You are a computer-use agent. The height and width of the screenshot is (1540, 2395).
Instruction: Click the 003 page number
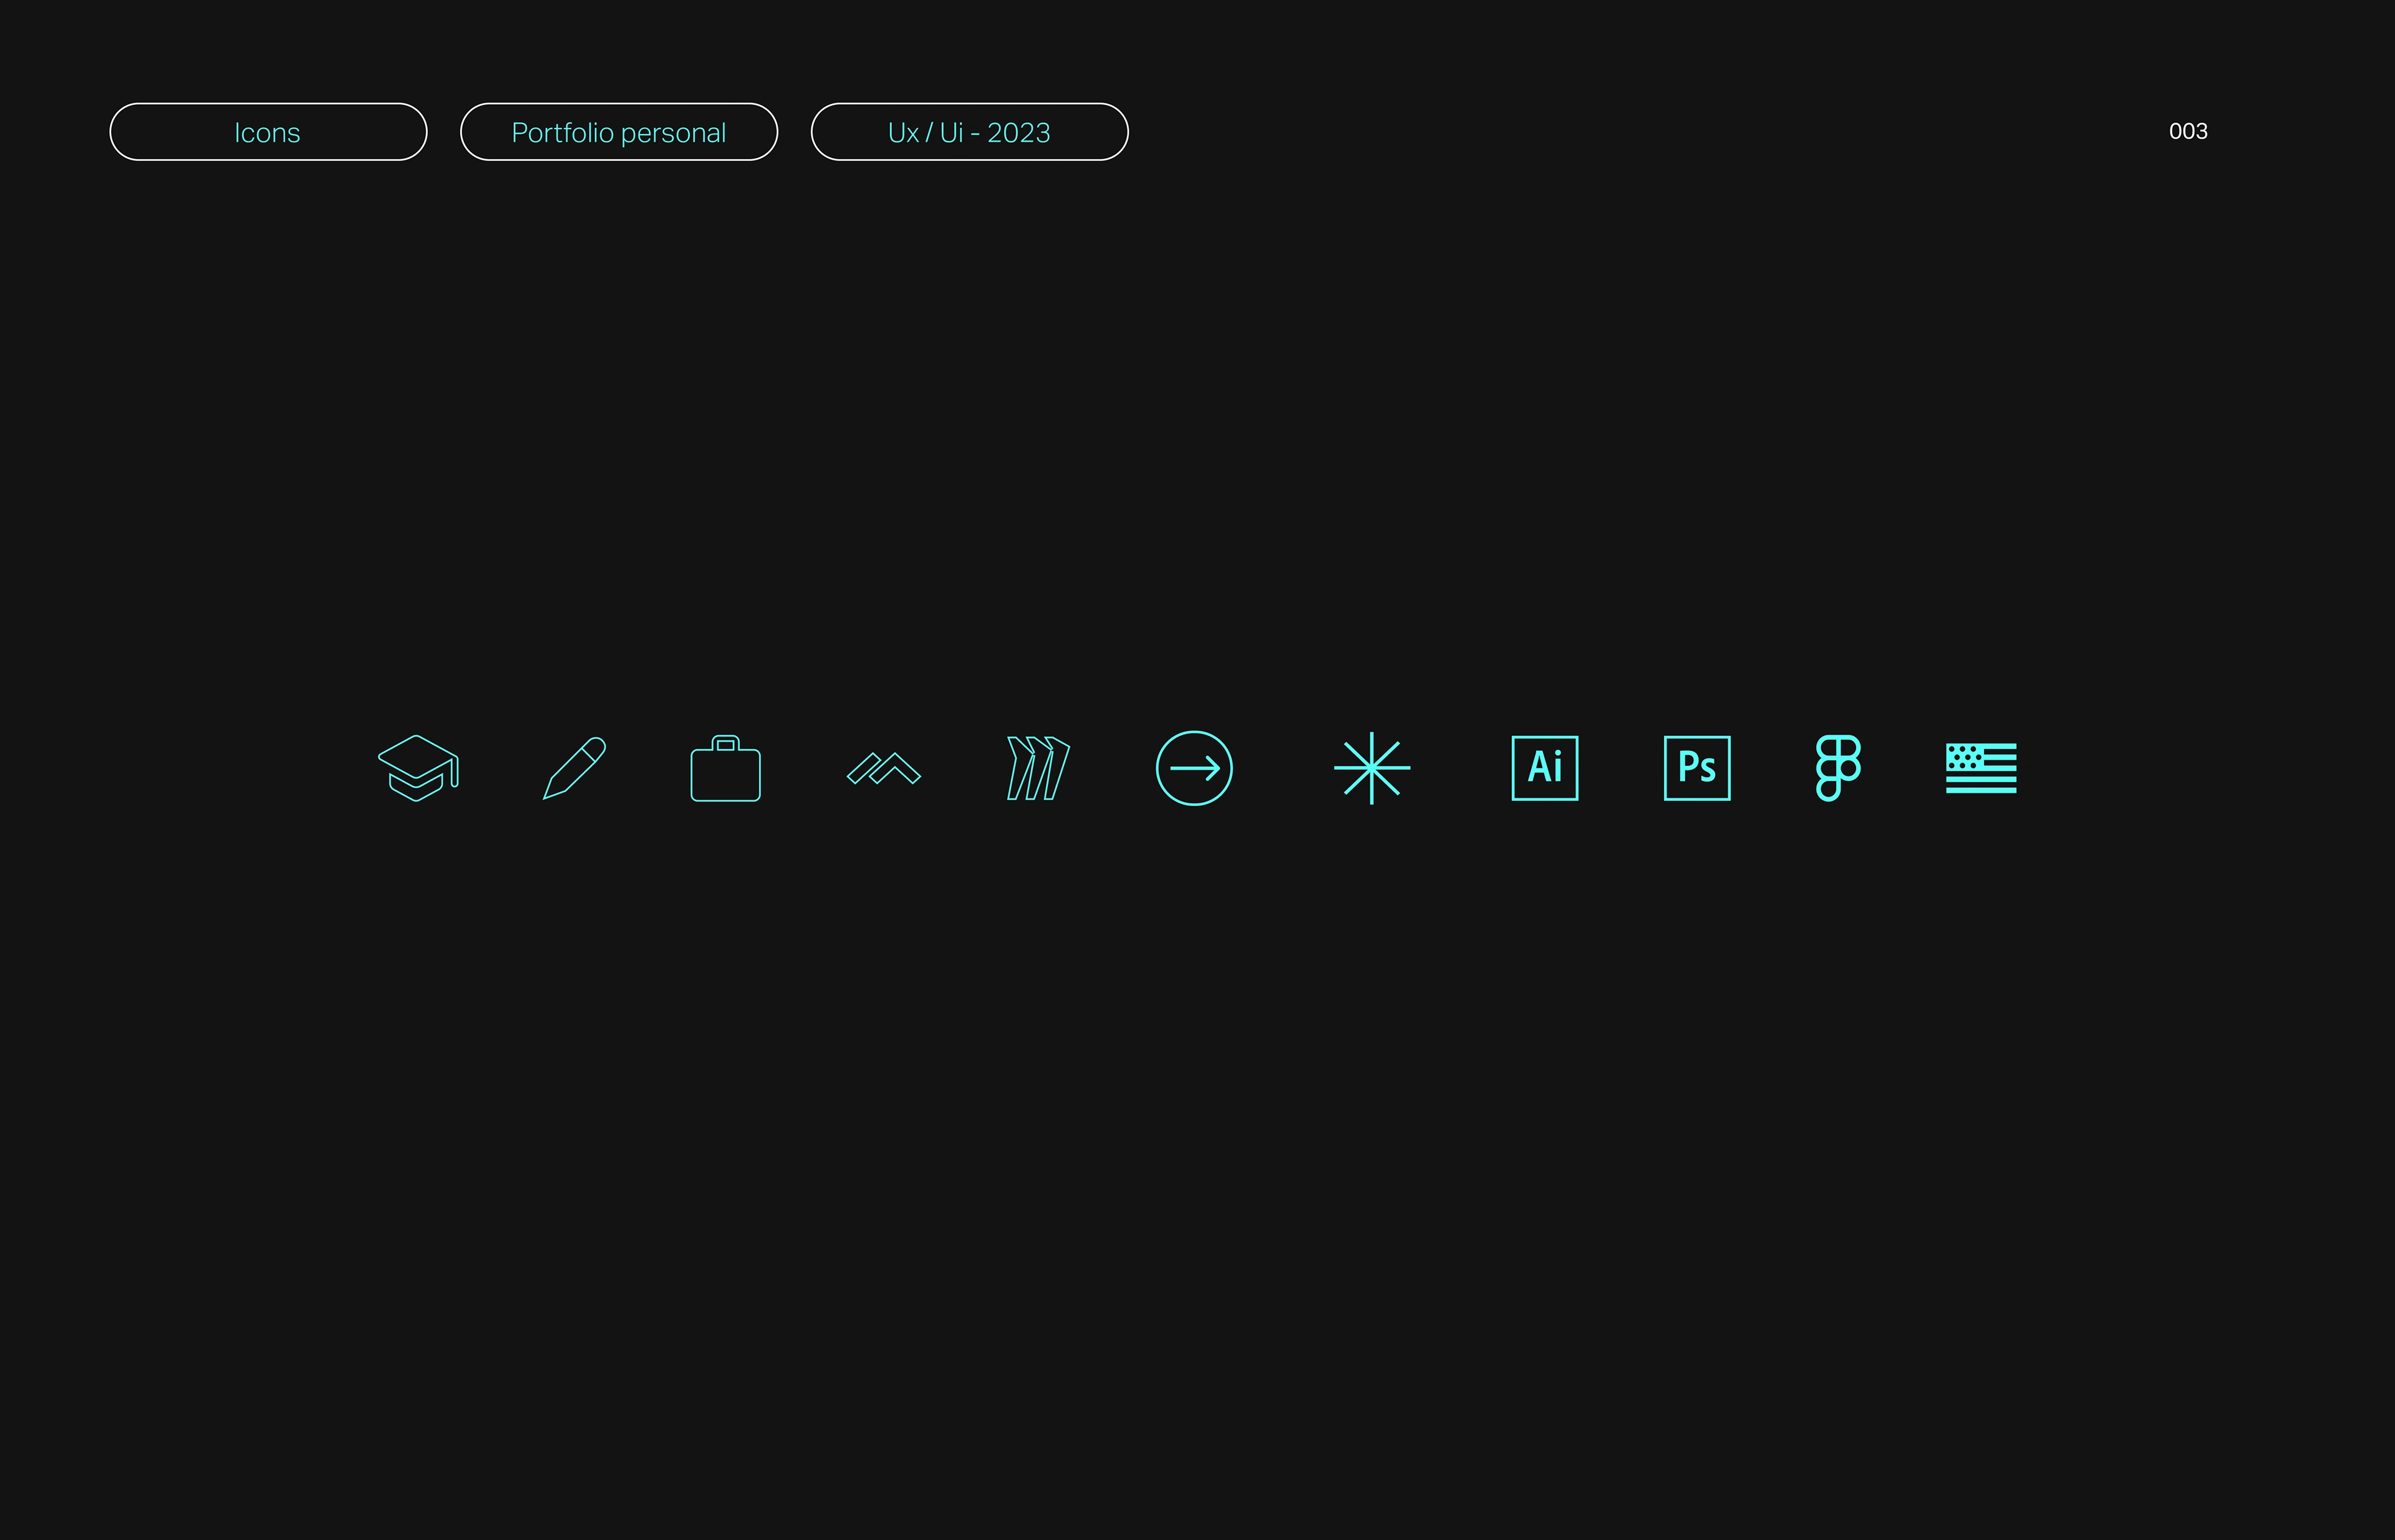pos(2187,132)
